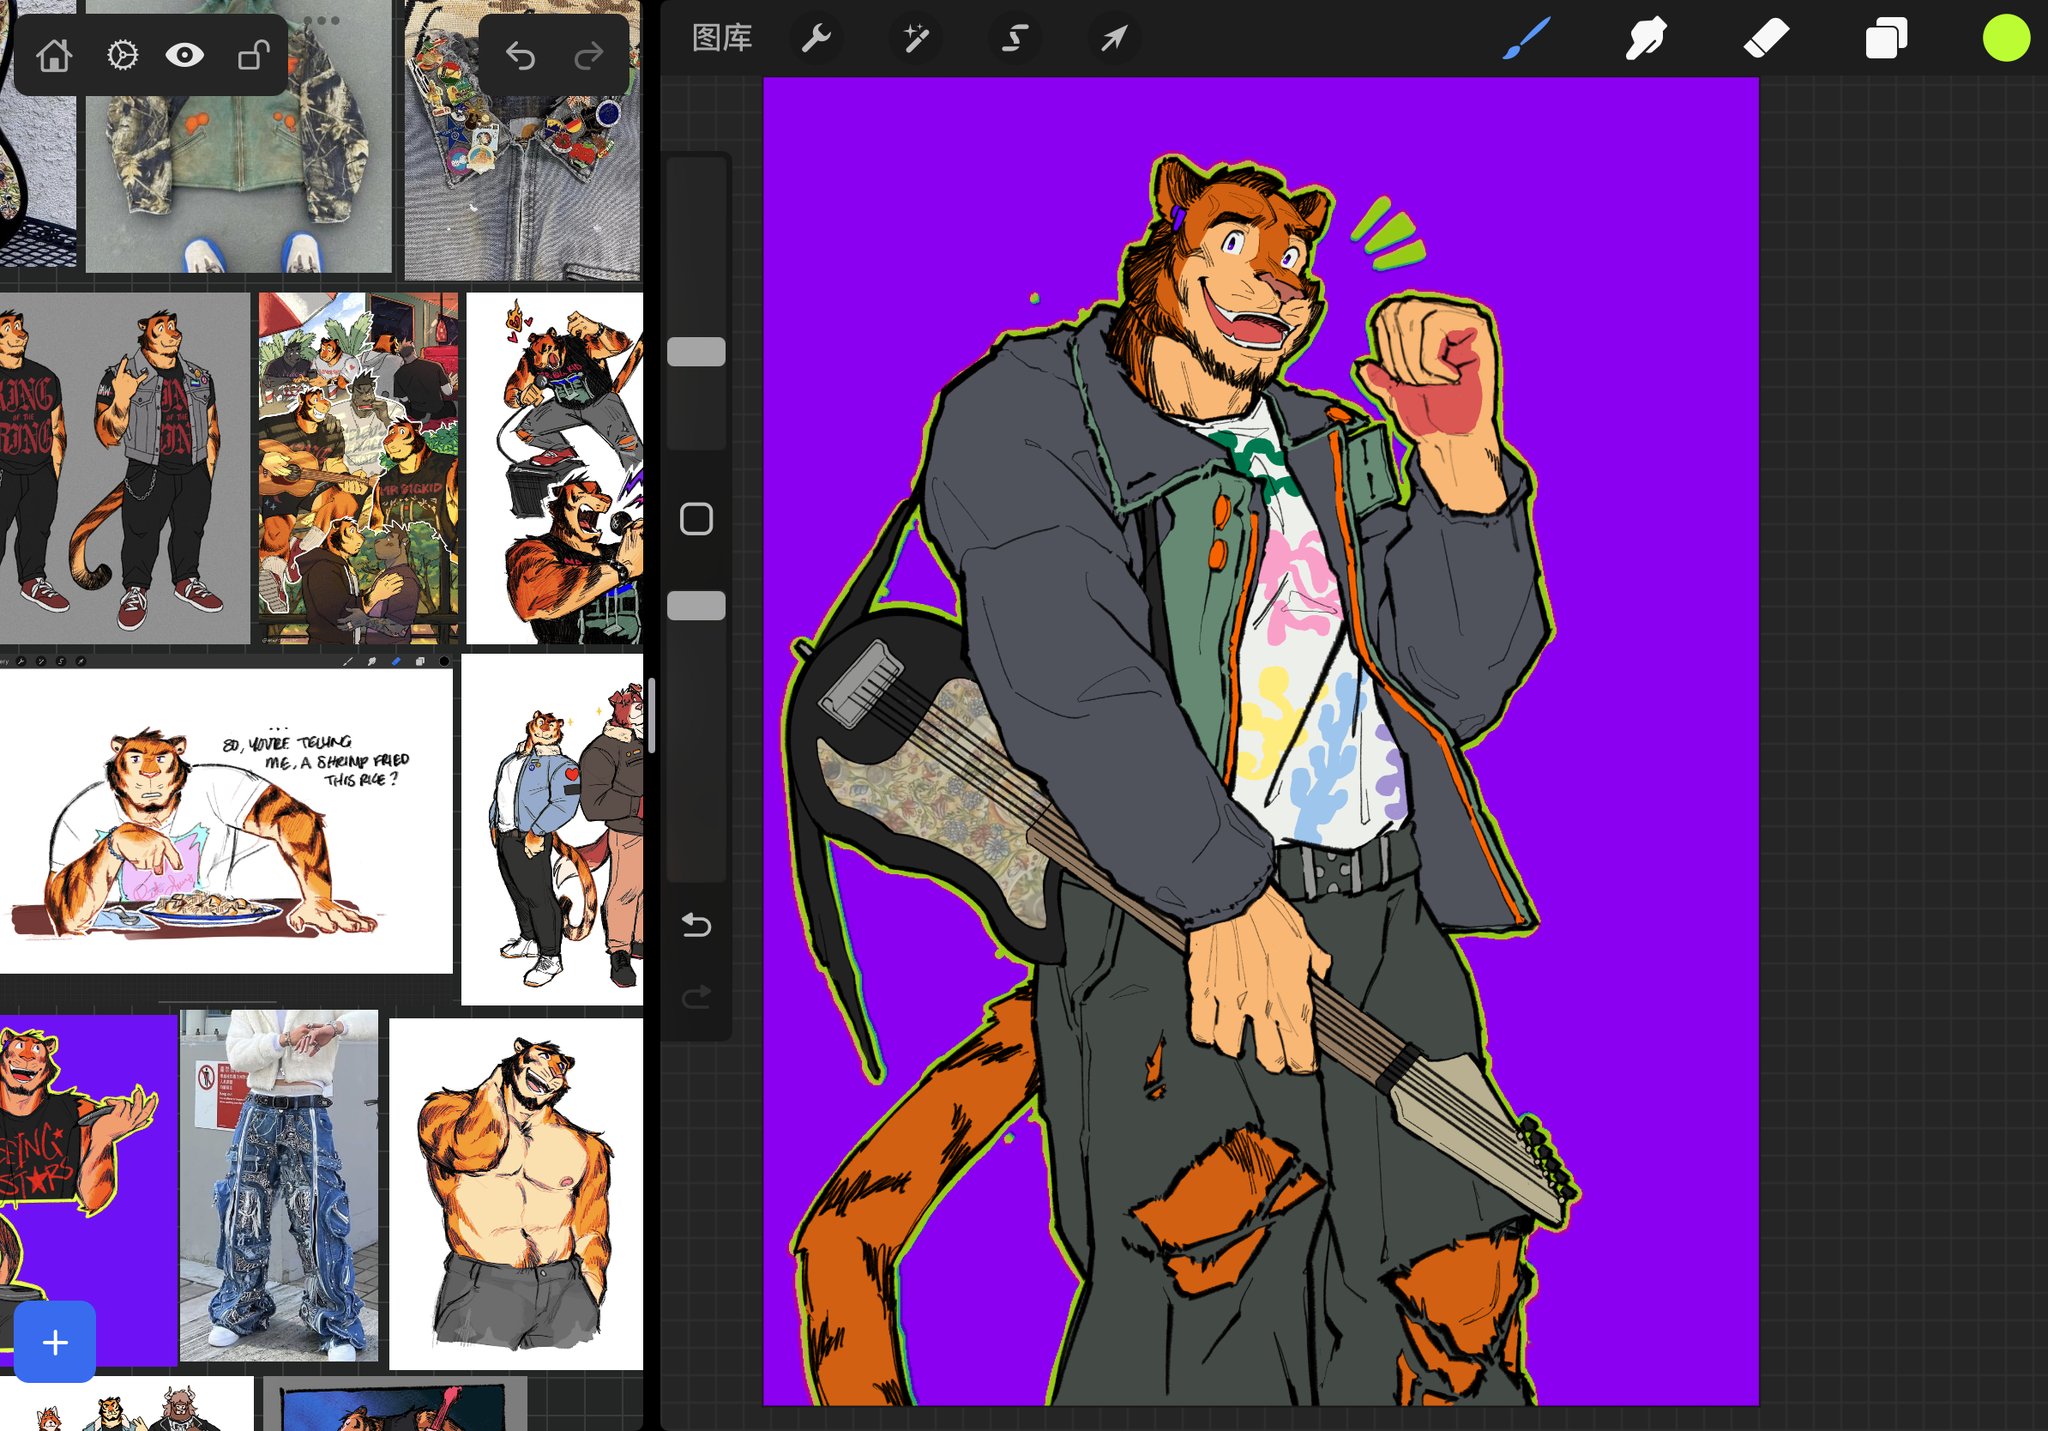Viewport: 2048px width, 1431px height.
Task: Open the Adjustments magic wand menu
Action: tap(915, 38)
